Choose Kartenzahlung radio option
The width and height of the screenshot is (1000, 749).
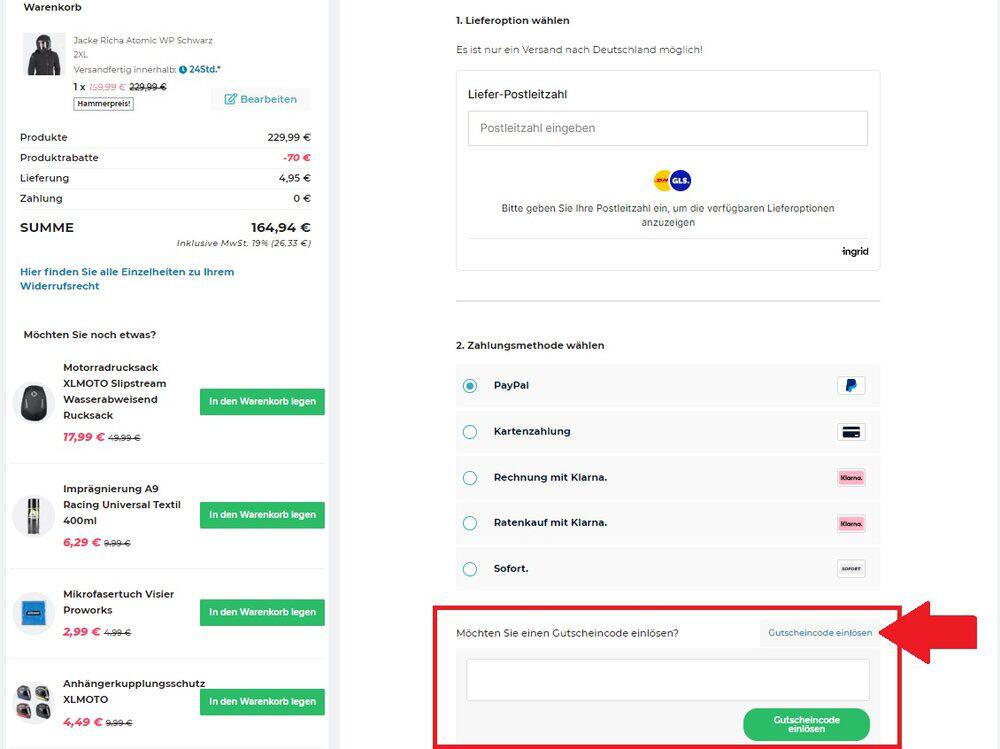pos(470,432)
